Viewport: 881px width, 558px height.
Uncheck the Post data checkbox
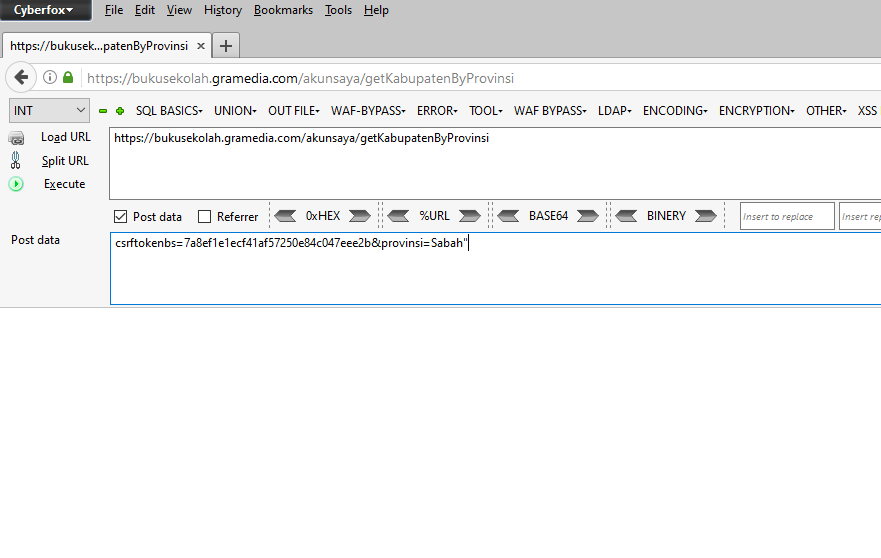[121, 216]
